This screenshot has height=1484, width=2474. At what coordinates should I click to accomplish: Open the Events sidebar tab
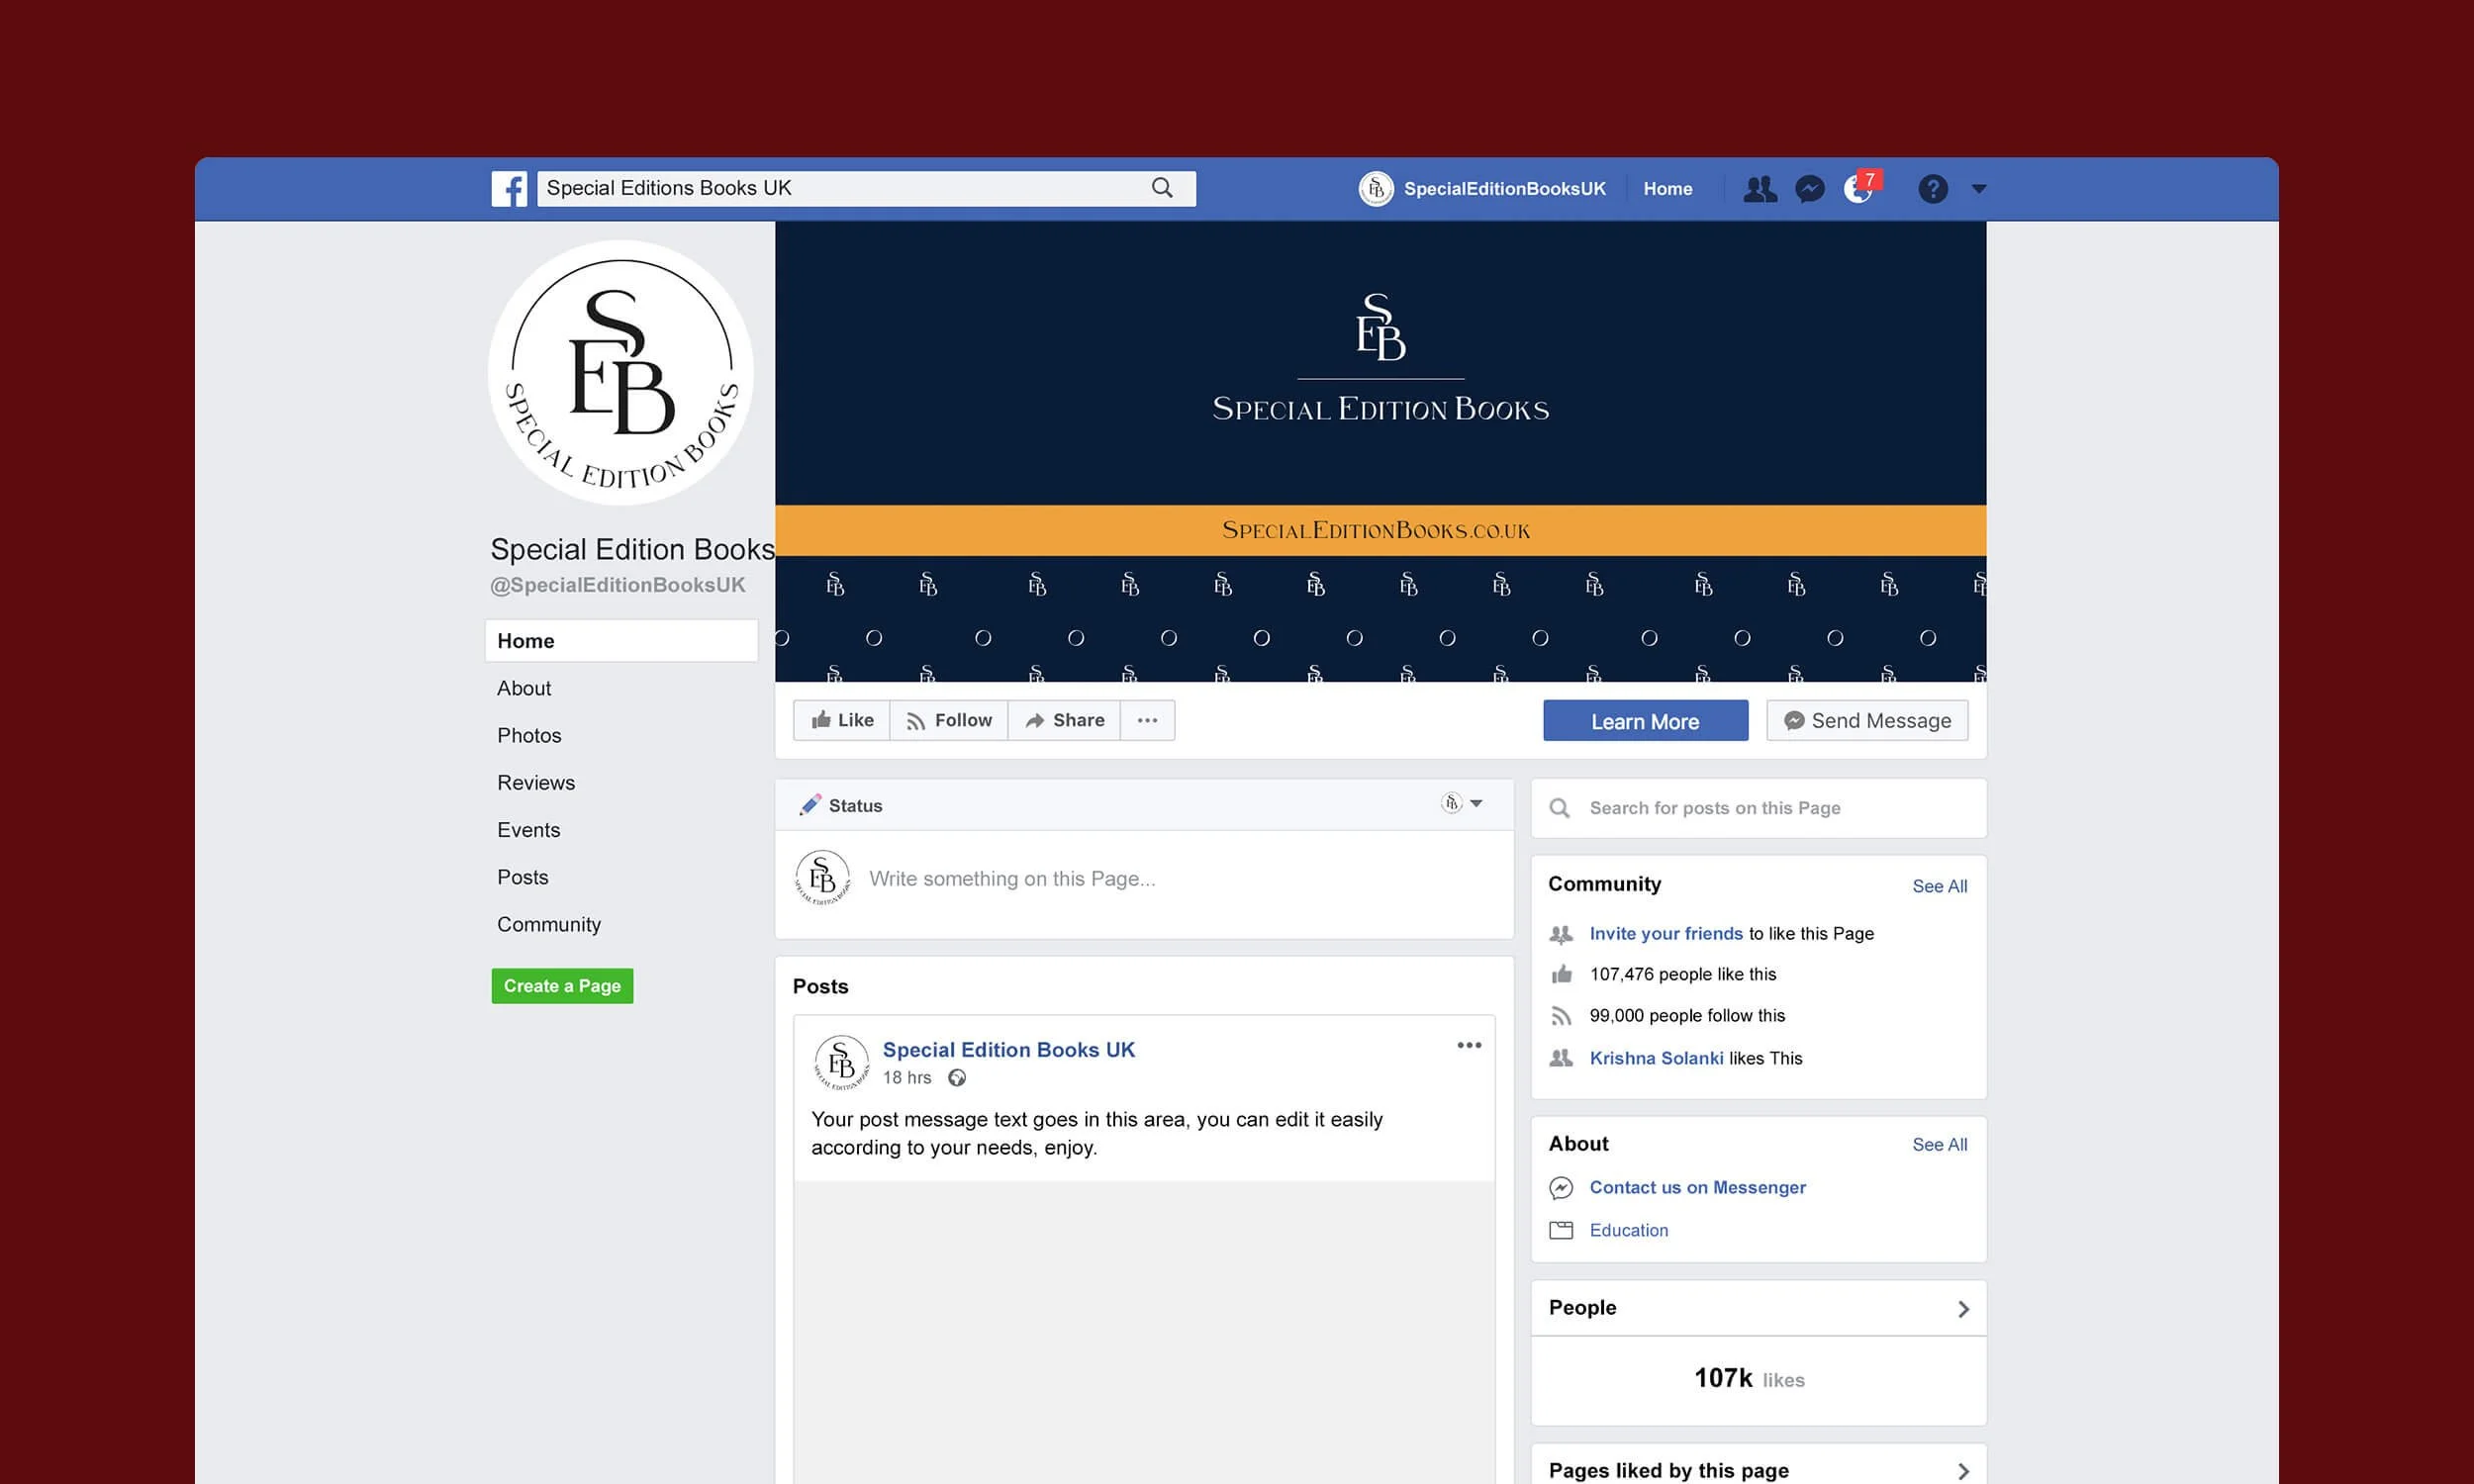click(x=529, y=830)
